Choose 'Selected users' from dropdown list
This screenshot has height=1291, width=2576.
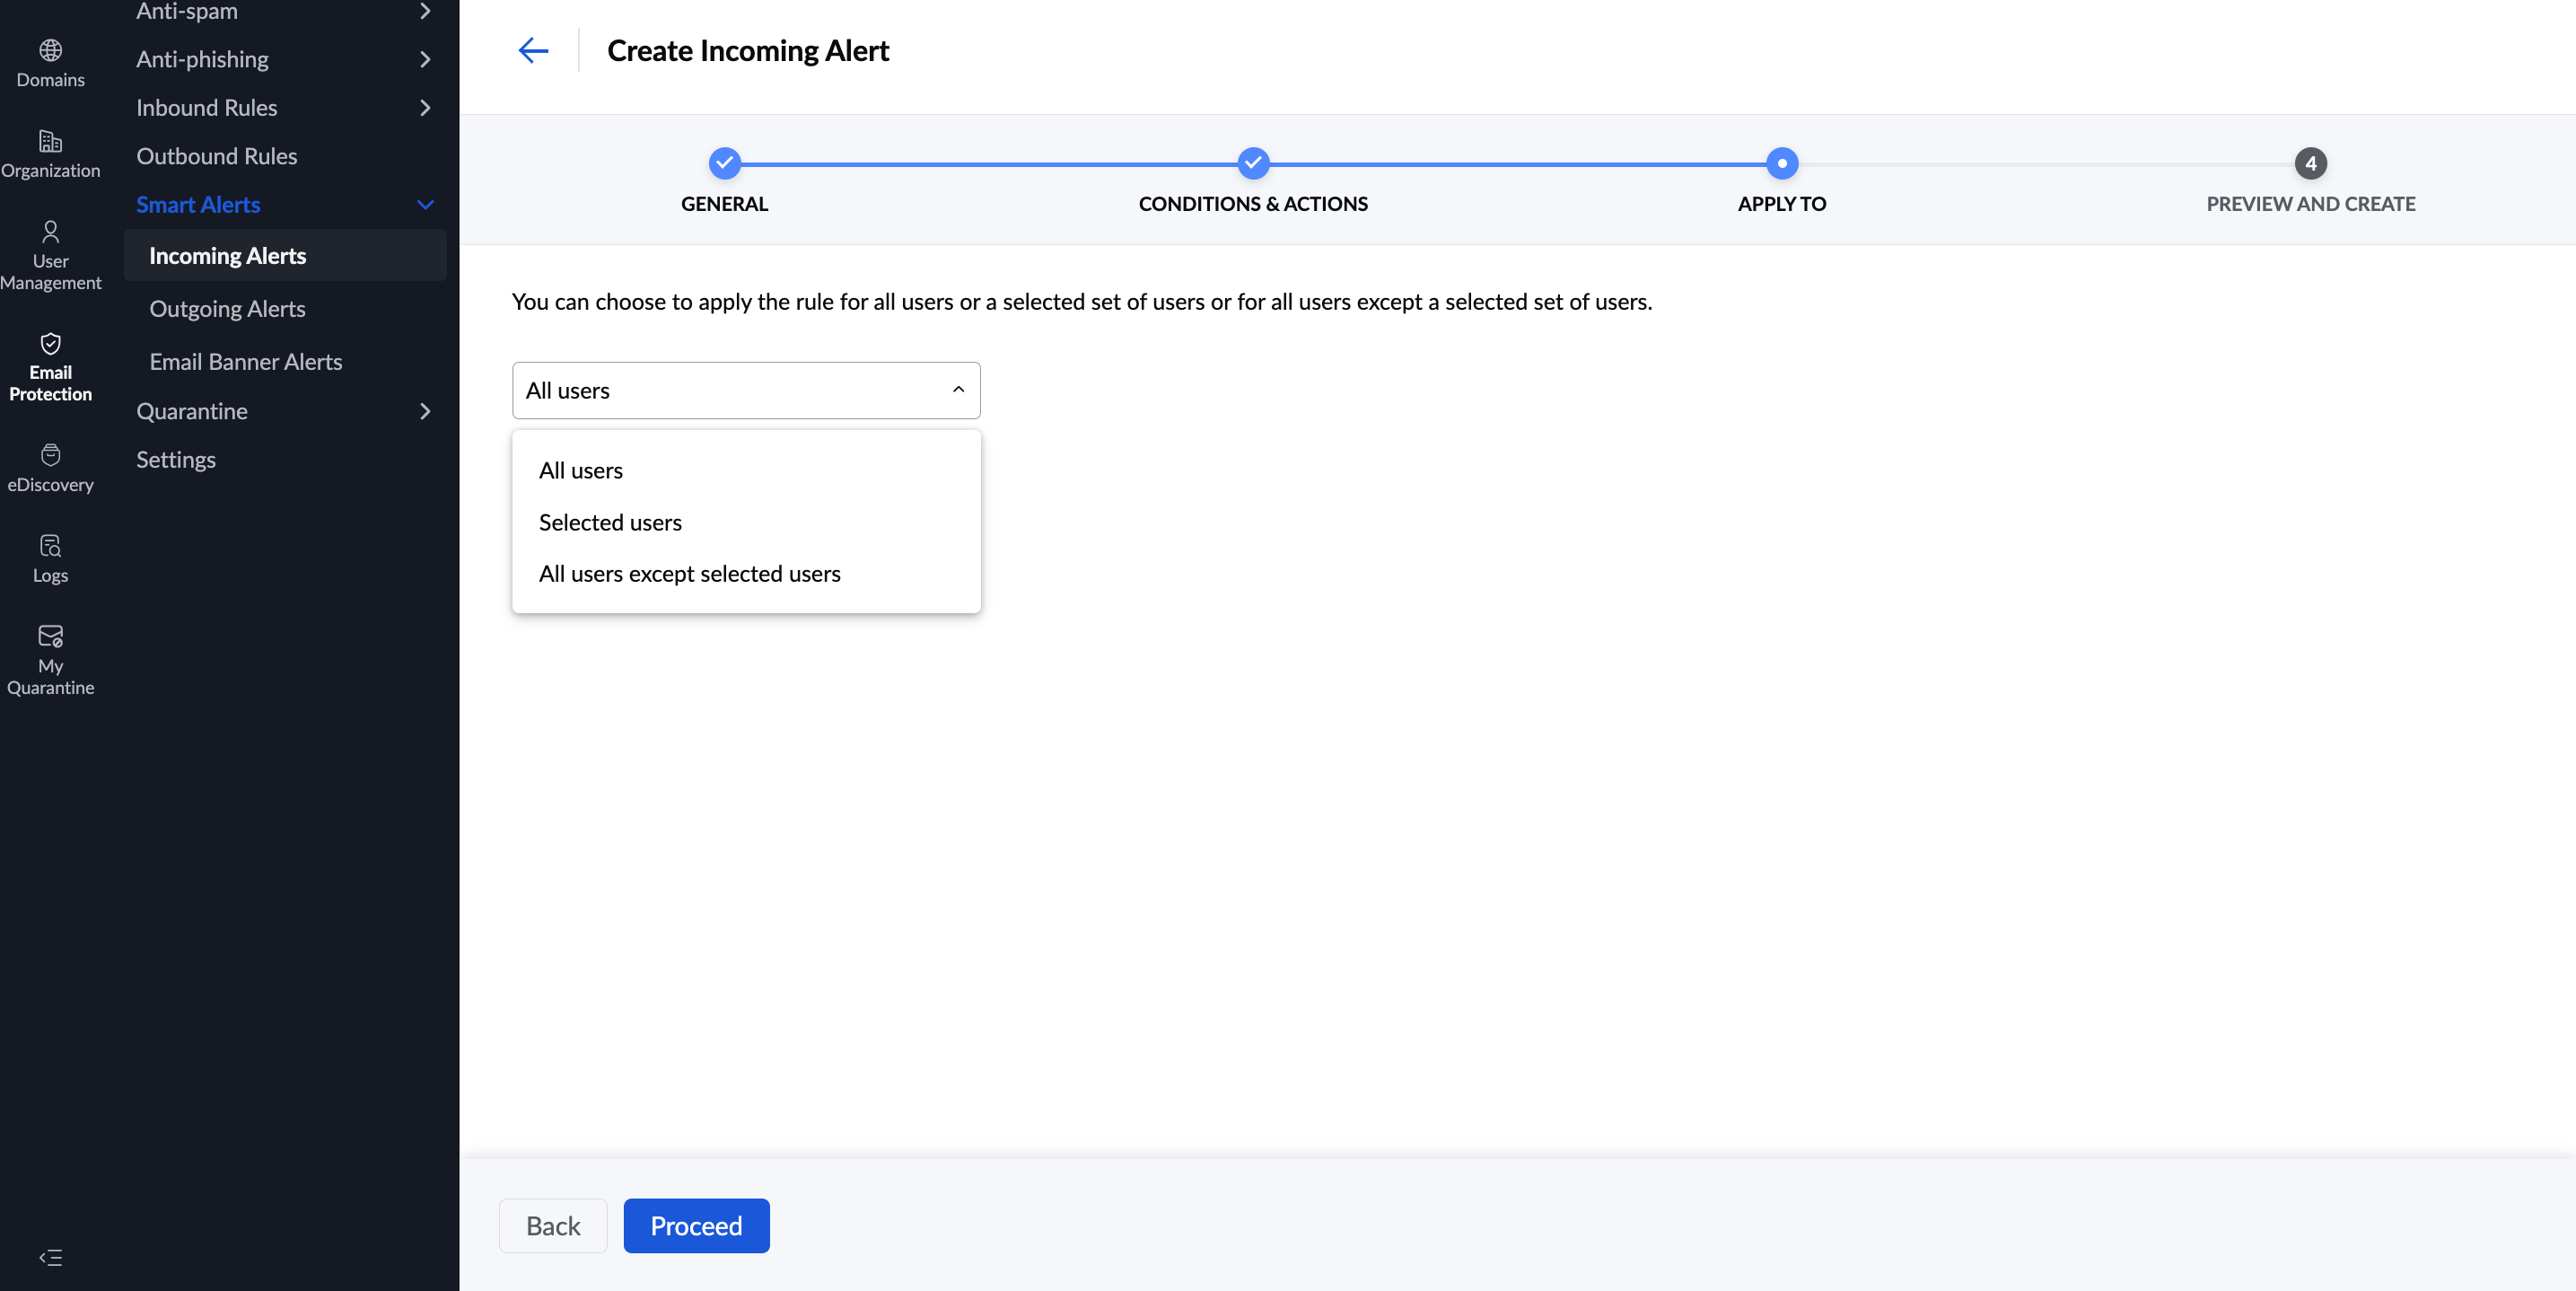(610, 522)
